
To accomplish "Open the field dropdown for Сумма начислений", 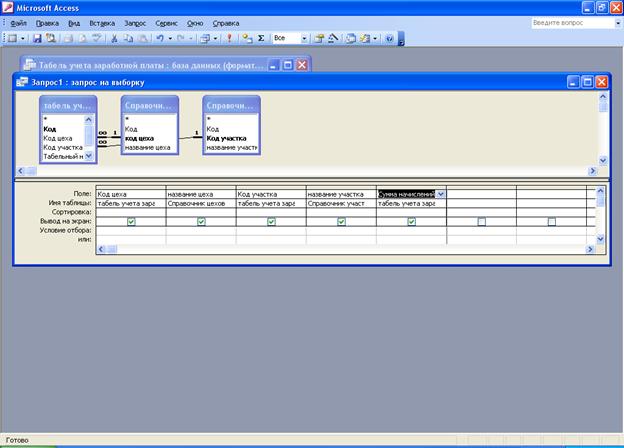I will (441, 193).
